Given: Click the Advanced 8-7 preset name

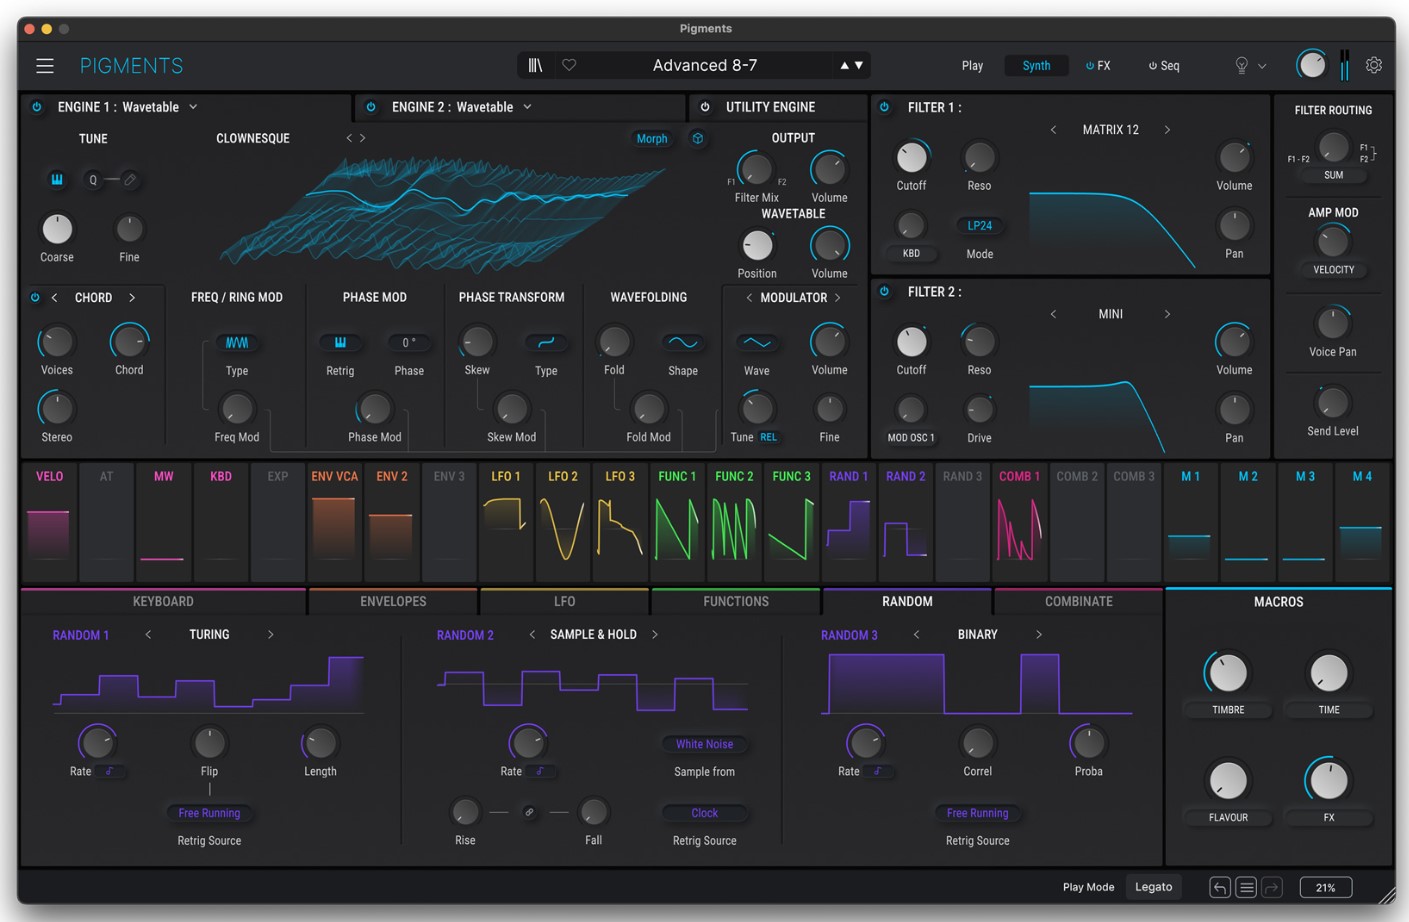Looking at the screenshot, I should pos(704,65).
